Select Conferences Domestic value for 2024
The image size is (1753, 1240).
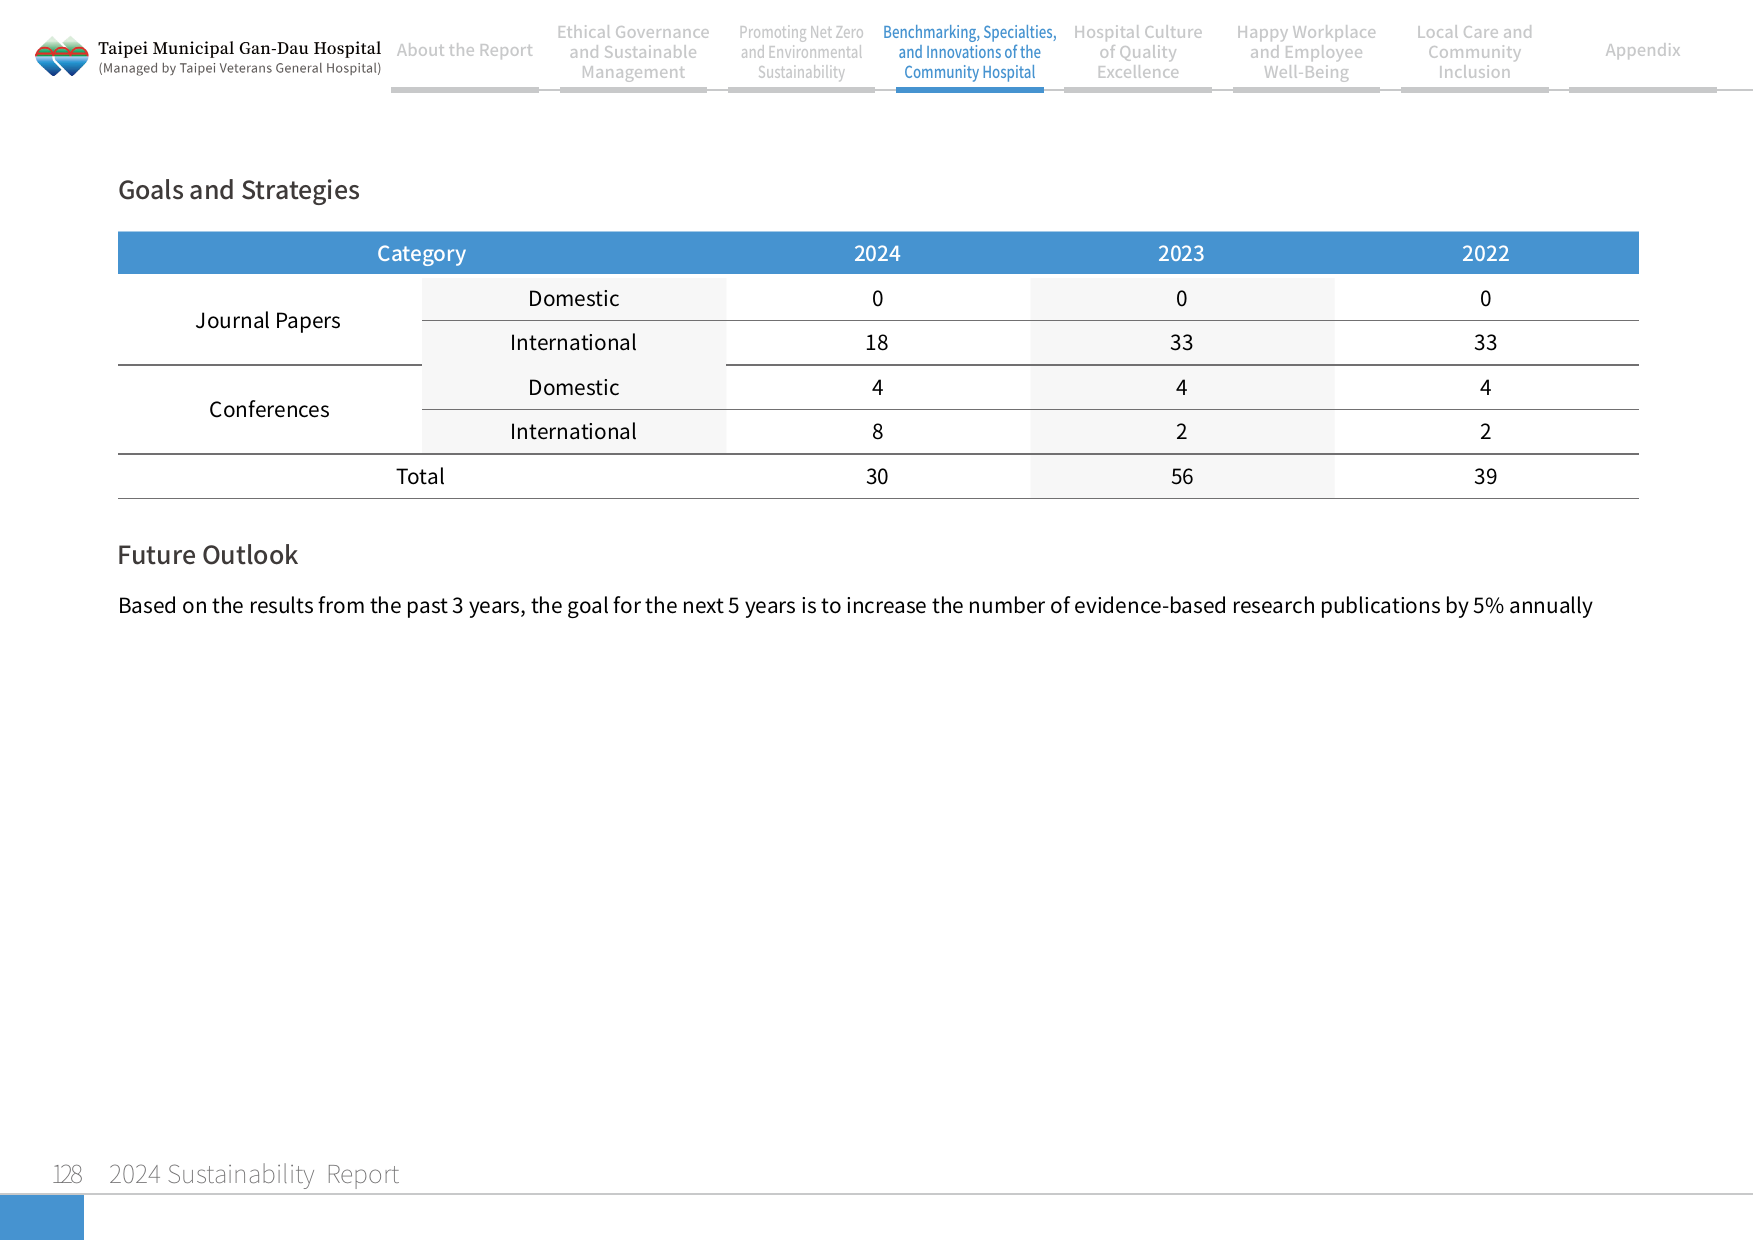[x=877, y=387]
